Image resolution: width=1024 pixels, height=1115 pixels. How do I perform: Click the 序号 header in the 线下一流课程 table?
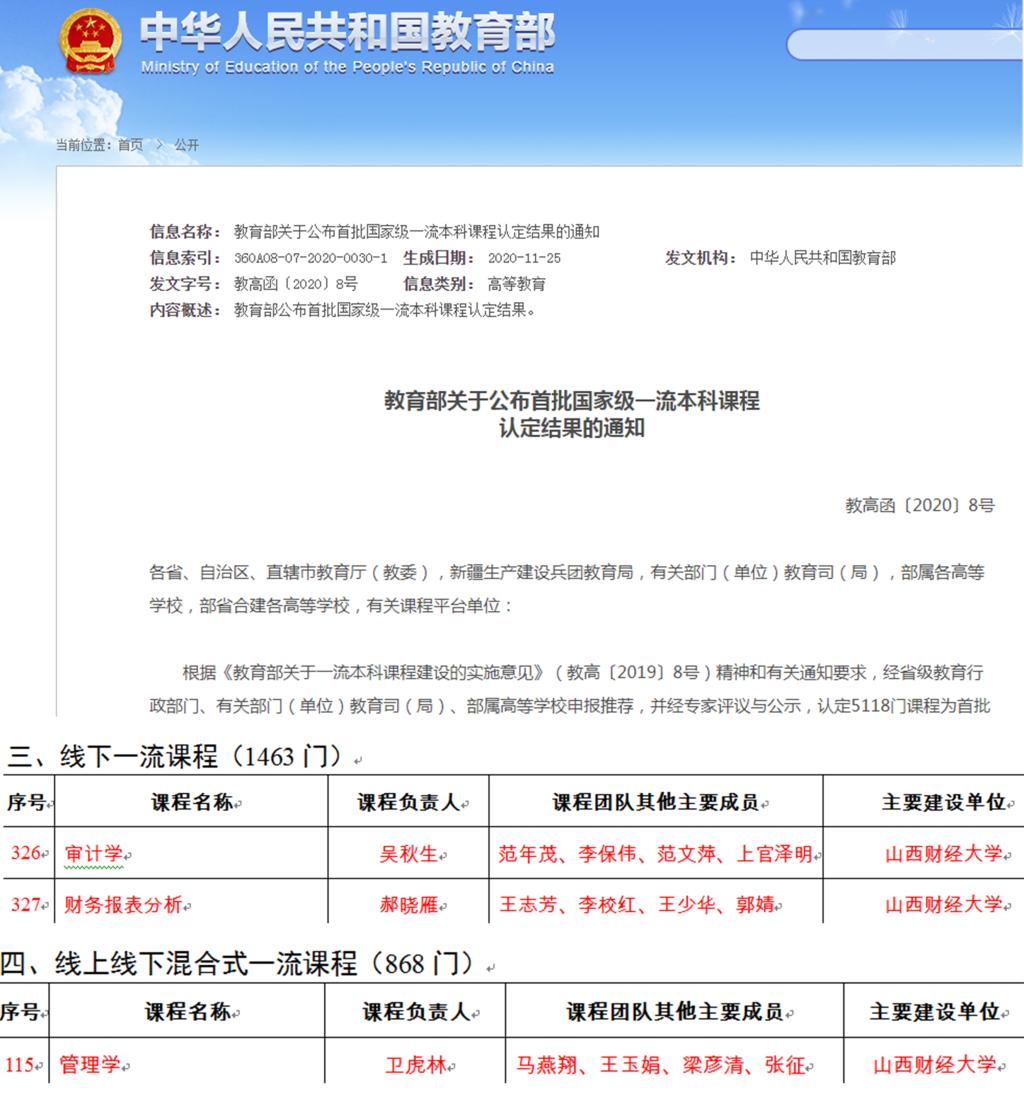coord(26,802)
